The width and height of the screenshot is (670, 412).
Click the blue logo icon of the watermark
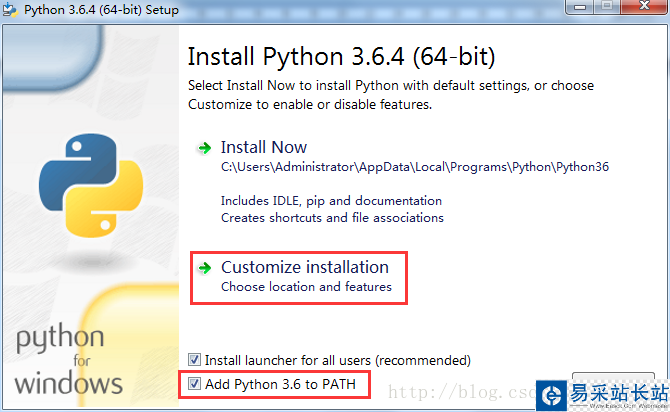(551, 395)
